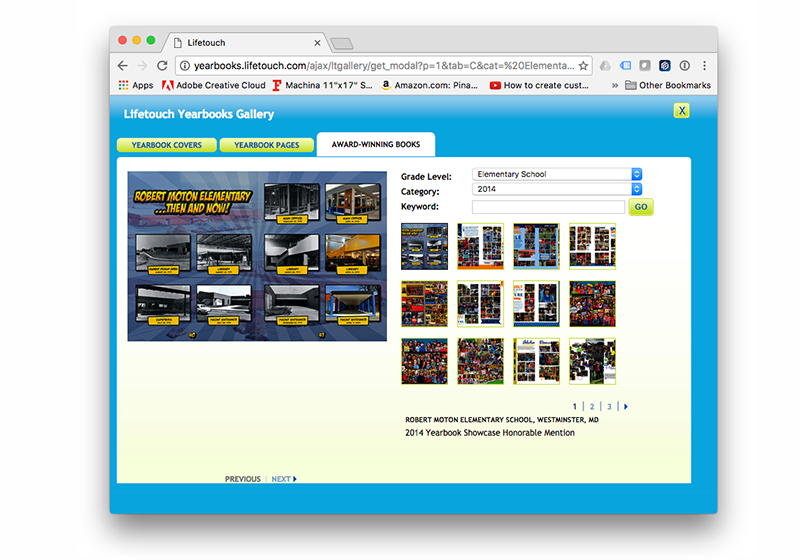Image resolution: width=800 pixels, height=560 pixels.
Task: Focus the Keyword input field
Action: 548,207
